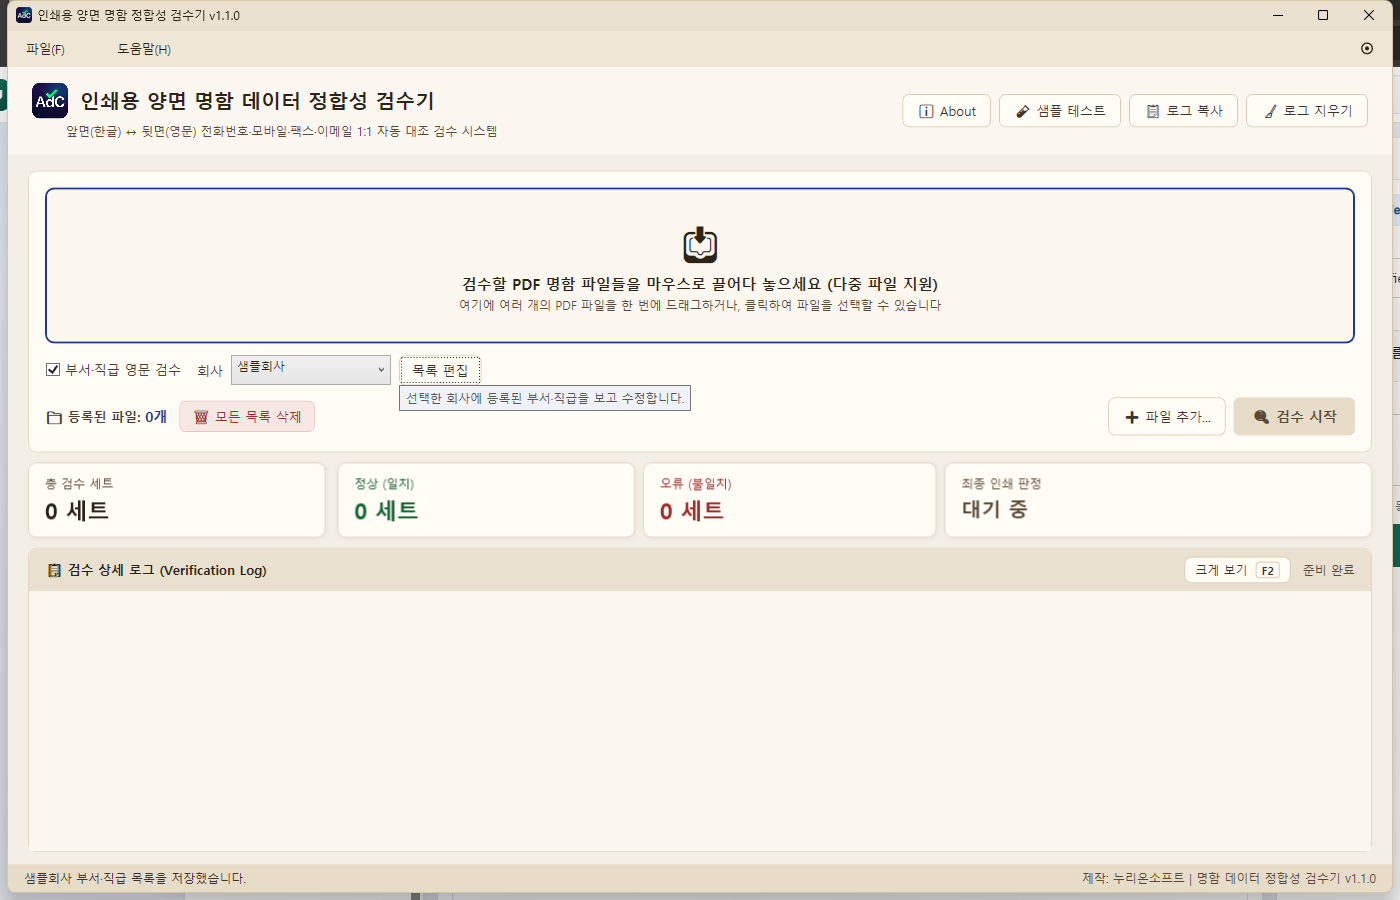Click the clipboard icon next to 검수 상세 로그

tap(55, 571)
